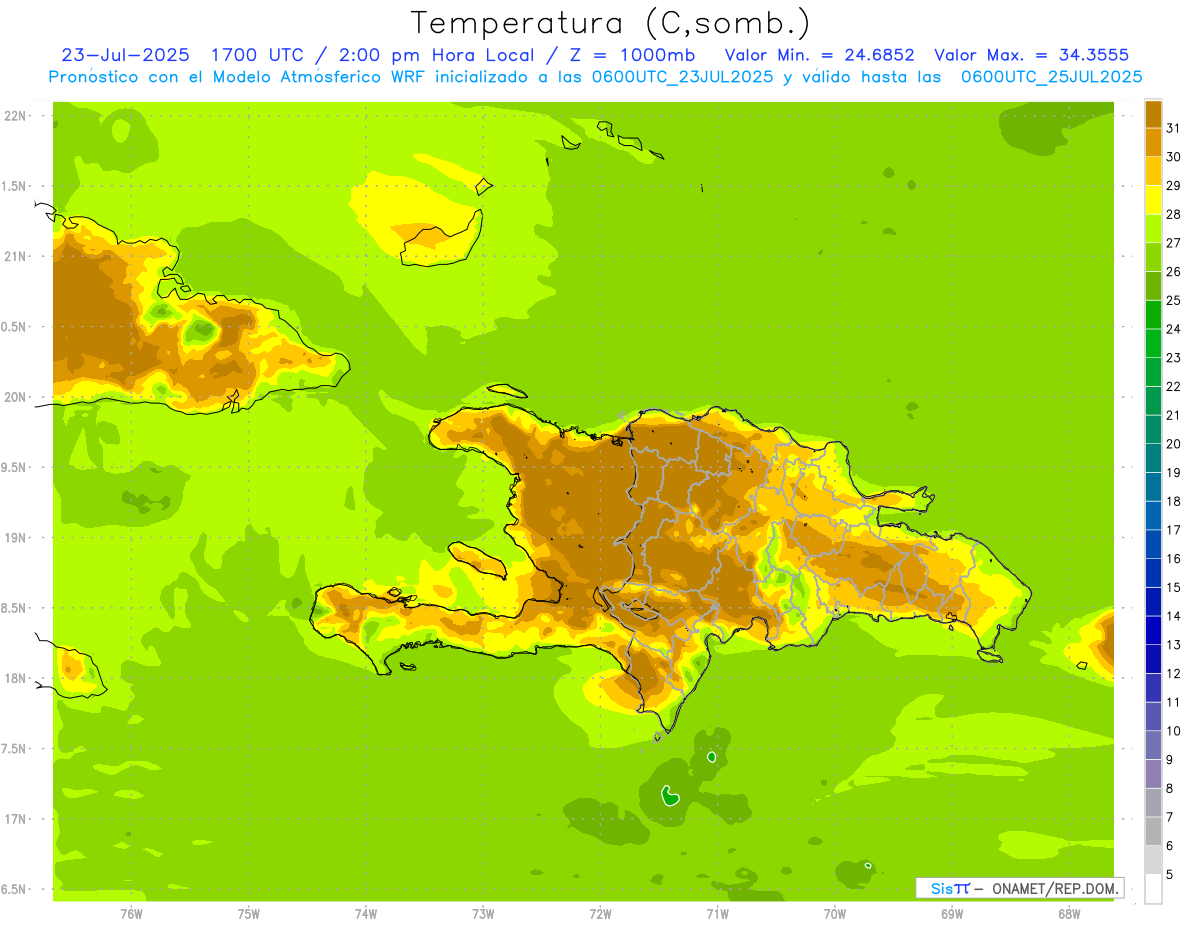This screenshot has height=927, width=1200.
Task: Click the 'Z = 1000mb' level text
Action: click(631, 55)
